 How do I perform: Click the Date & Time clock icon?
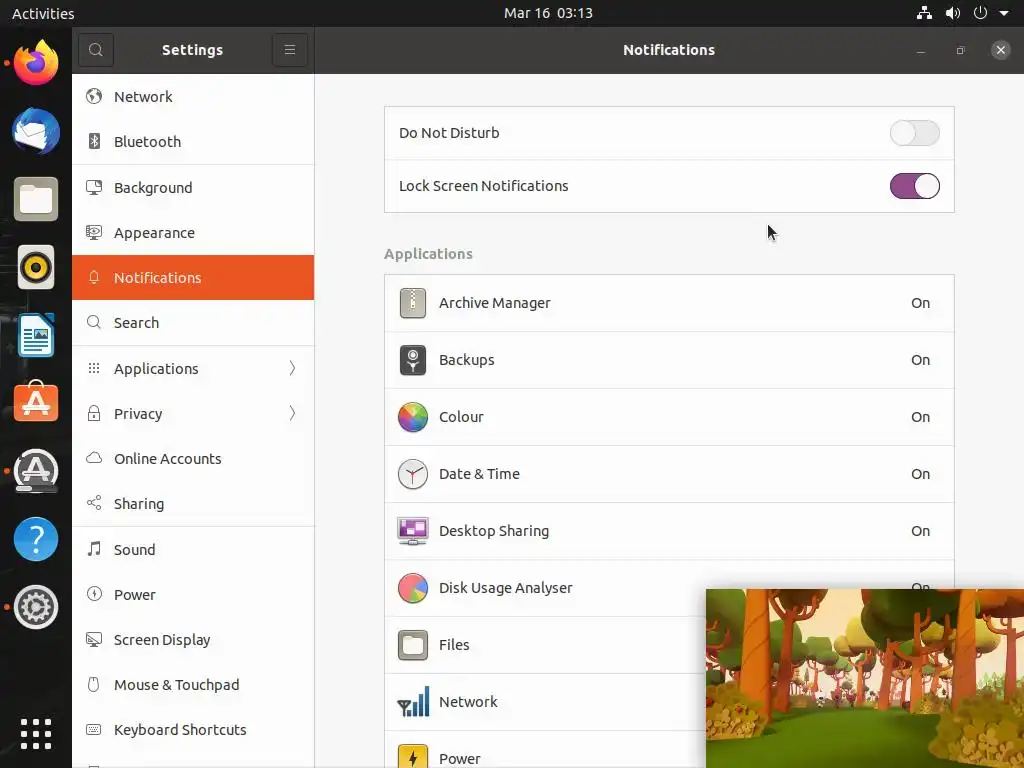coord(413,474)
